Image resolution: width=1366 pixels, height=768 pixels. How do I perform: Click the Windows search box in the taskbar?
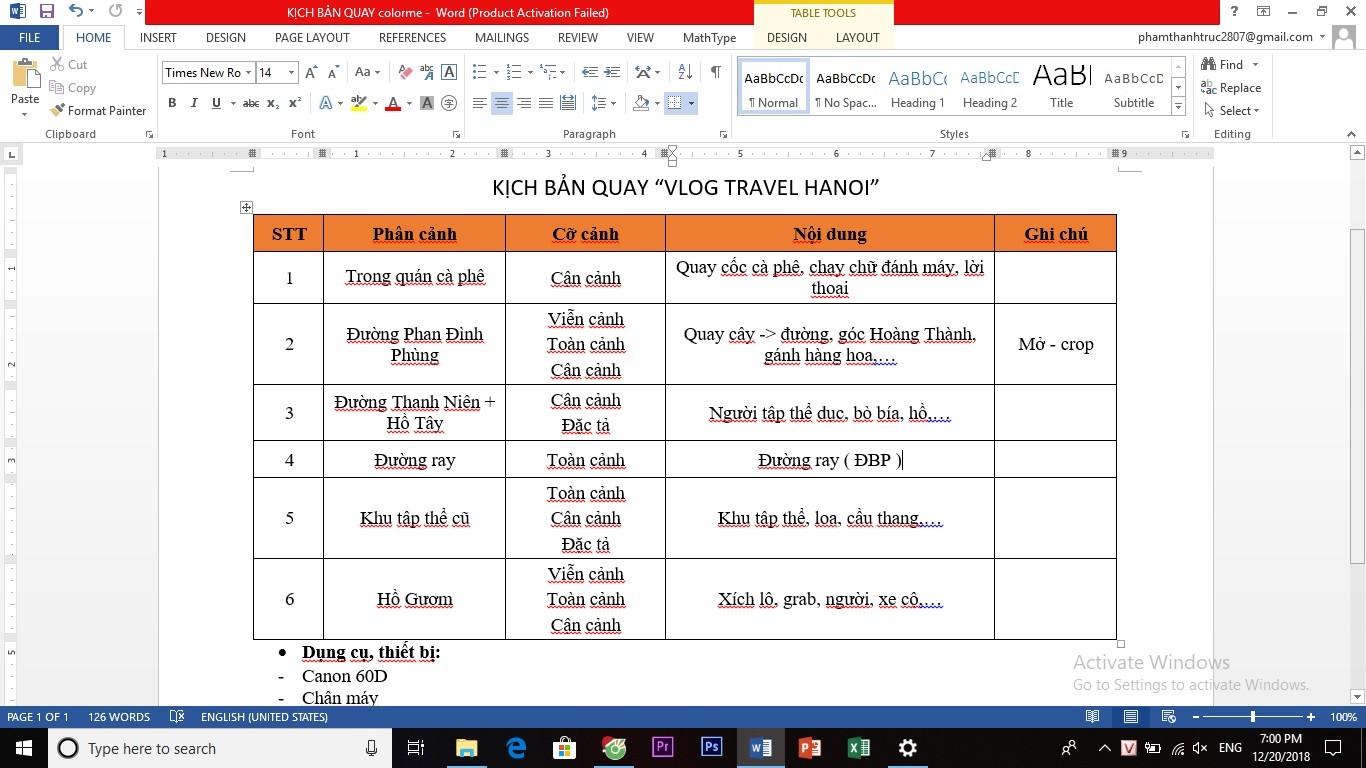(220, 748)
